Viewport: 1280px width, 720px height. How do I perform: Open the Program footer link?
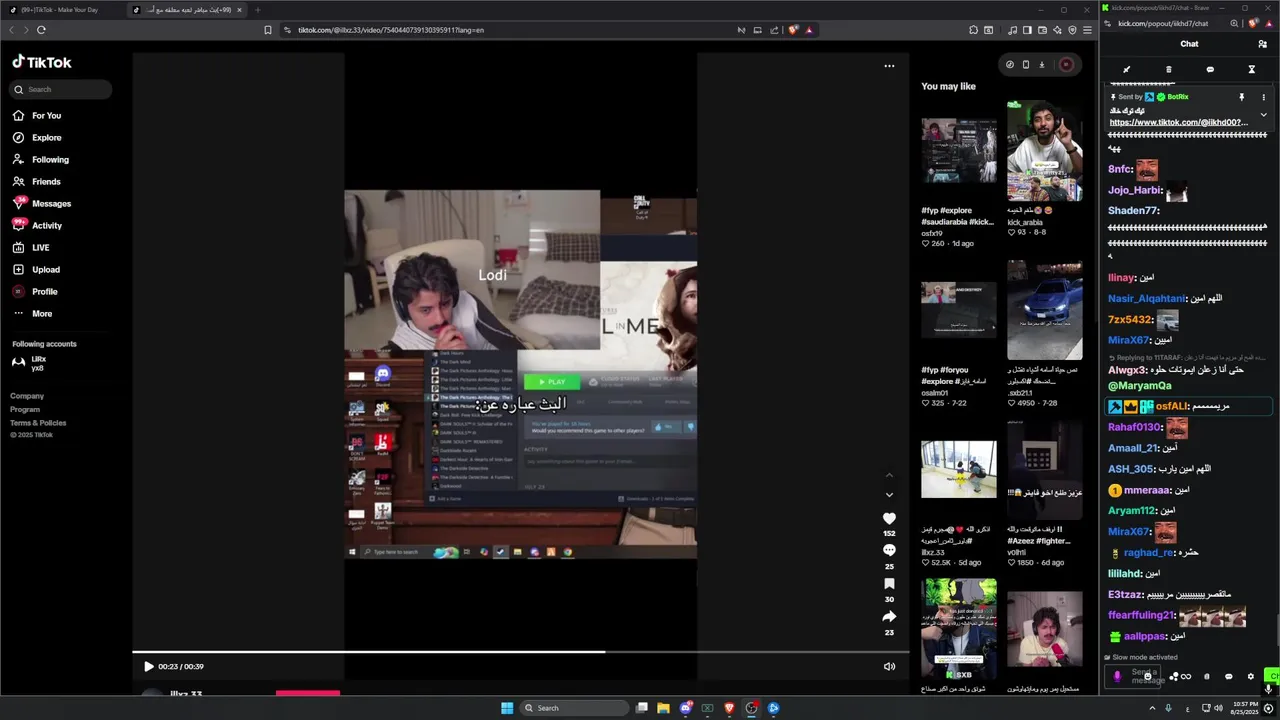click(x=25, y=409)
